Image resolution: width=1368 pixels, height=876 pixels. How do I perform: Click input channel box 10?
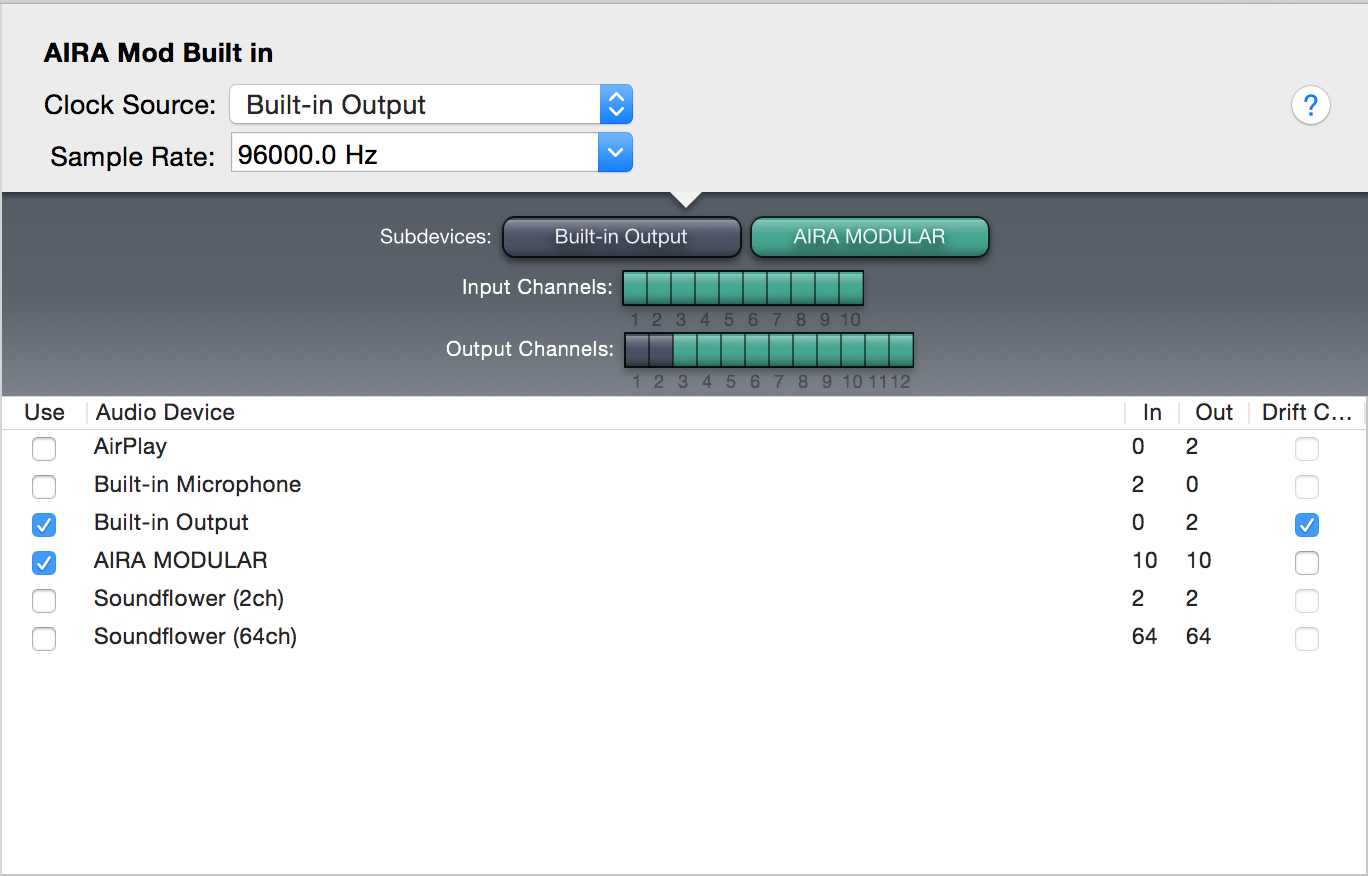tap(851, 288)
